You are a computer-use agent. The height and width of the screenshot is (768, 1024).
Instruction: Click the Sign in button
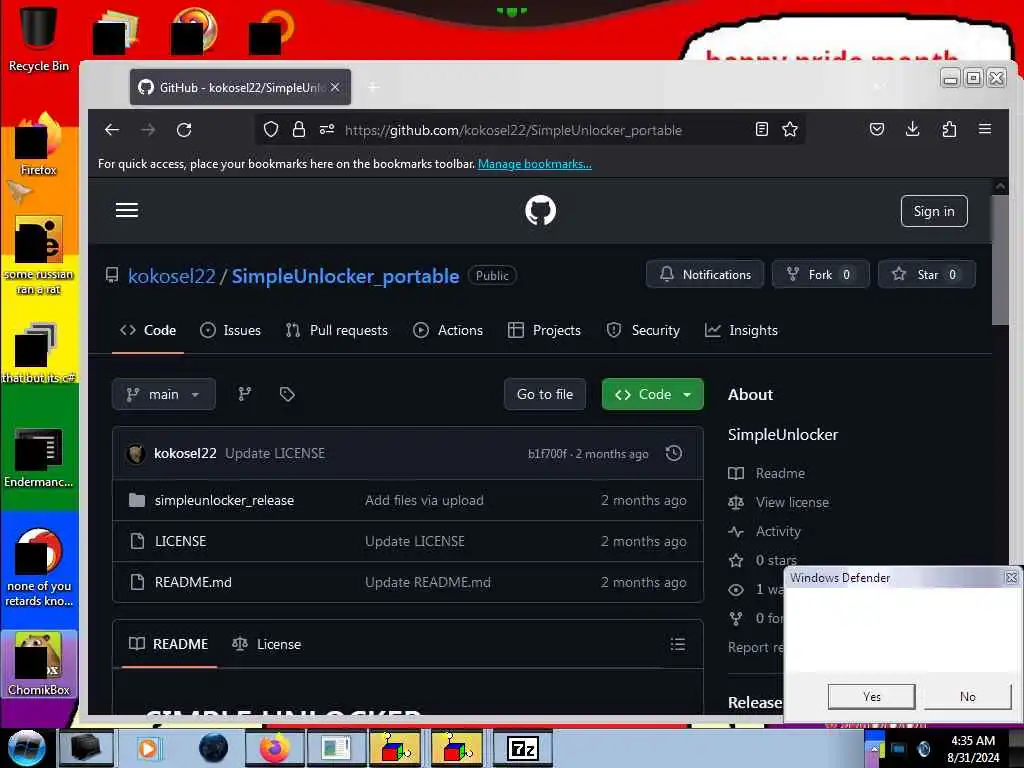pos(934,211)
